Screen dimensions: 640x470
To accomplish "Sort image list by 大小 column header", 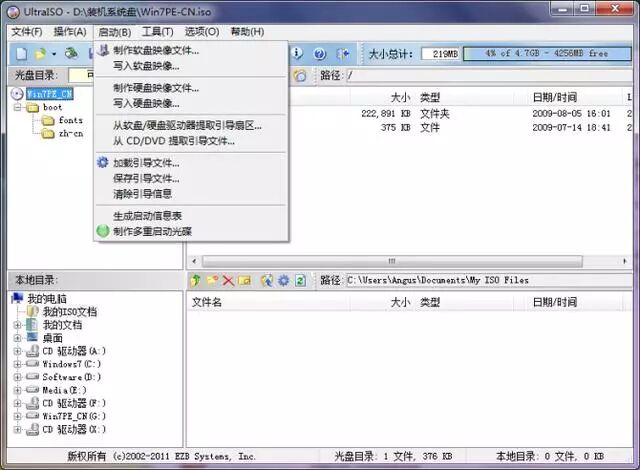I will (380, 97).
